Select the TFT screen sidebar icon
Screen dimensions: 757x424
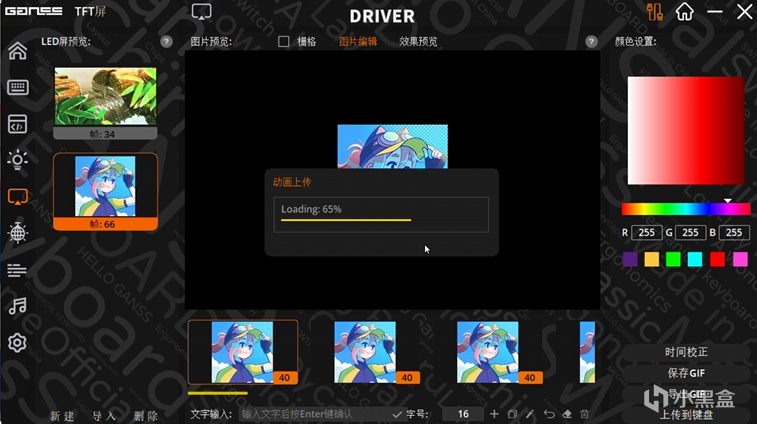click(x=17, y=197)
